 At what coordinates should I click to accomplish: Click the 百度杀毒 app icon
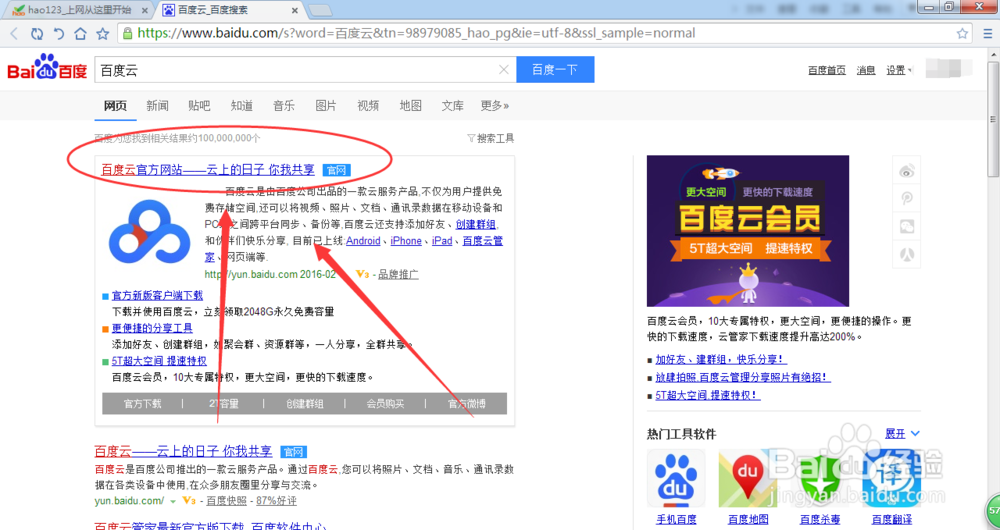820,478
